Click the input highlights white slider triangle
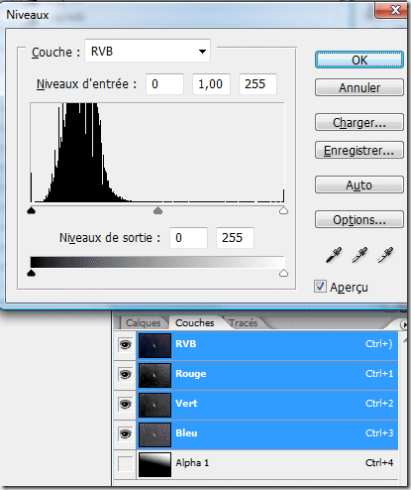 tap(283, 210)
